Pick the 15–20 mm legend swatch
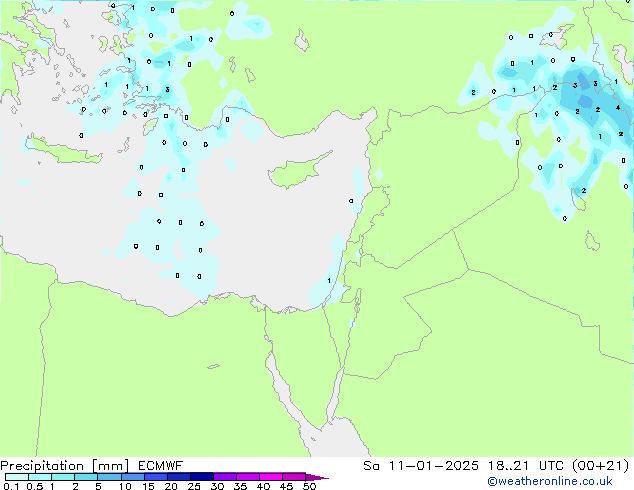Viewport: 634px width, 490px height. tap(156, 477)
